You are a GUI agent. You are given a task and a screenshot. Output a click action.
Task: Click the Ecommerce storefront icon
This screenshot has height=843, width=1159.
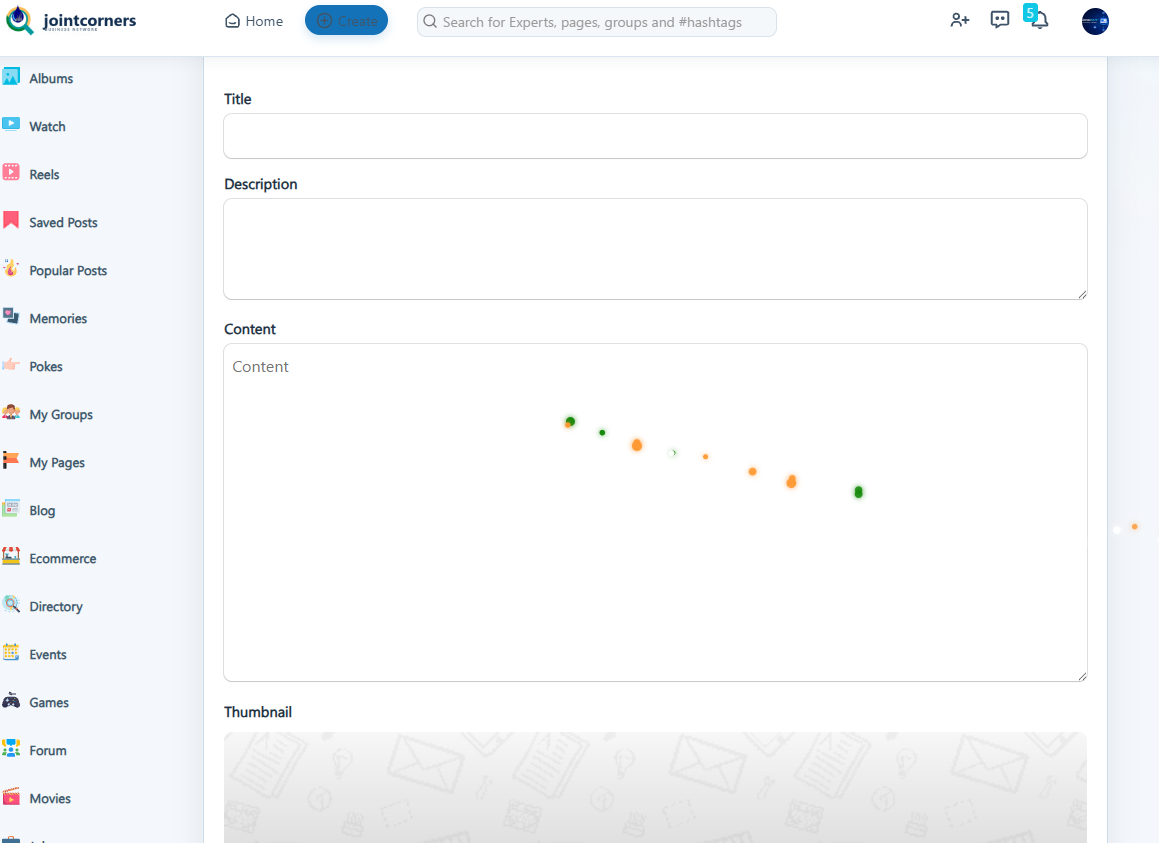click(x=11, y=557)
